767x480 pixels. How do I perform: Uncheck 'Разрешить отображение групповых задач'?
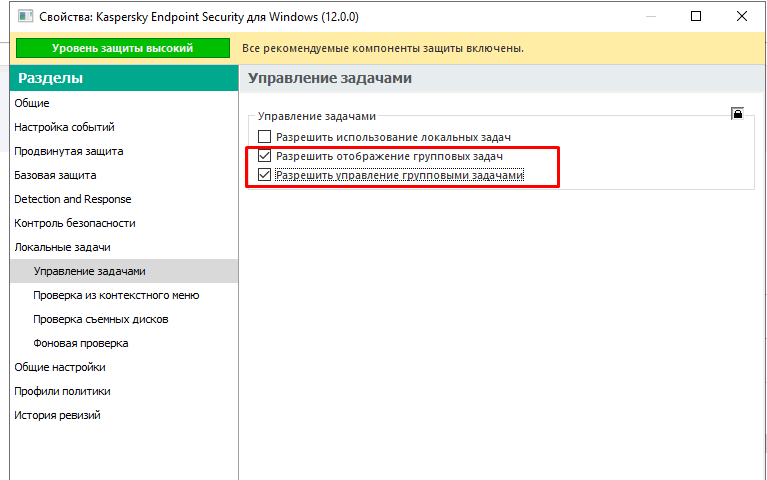coord(264,156)
